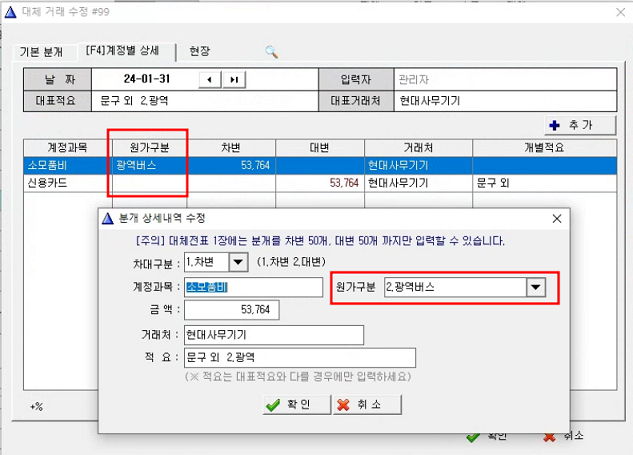This screenshot has height=455, width=633.
Task: Click the 거래처 column header
Action: [418, 148]
